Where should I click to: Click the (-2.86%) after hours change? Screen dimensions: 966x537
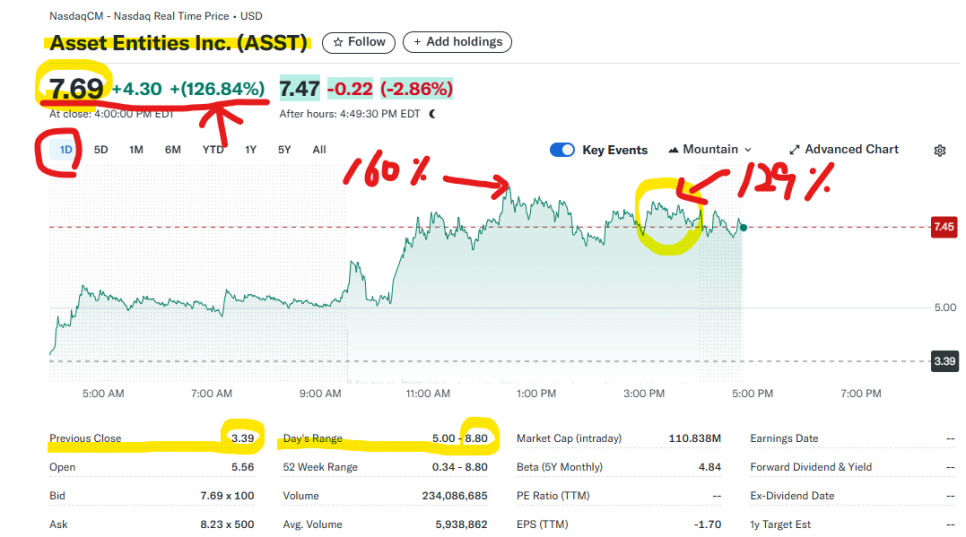coord(416,89)
